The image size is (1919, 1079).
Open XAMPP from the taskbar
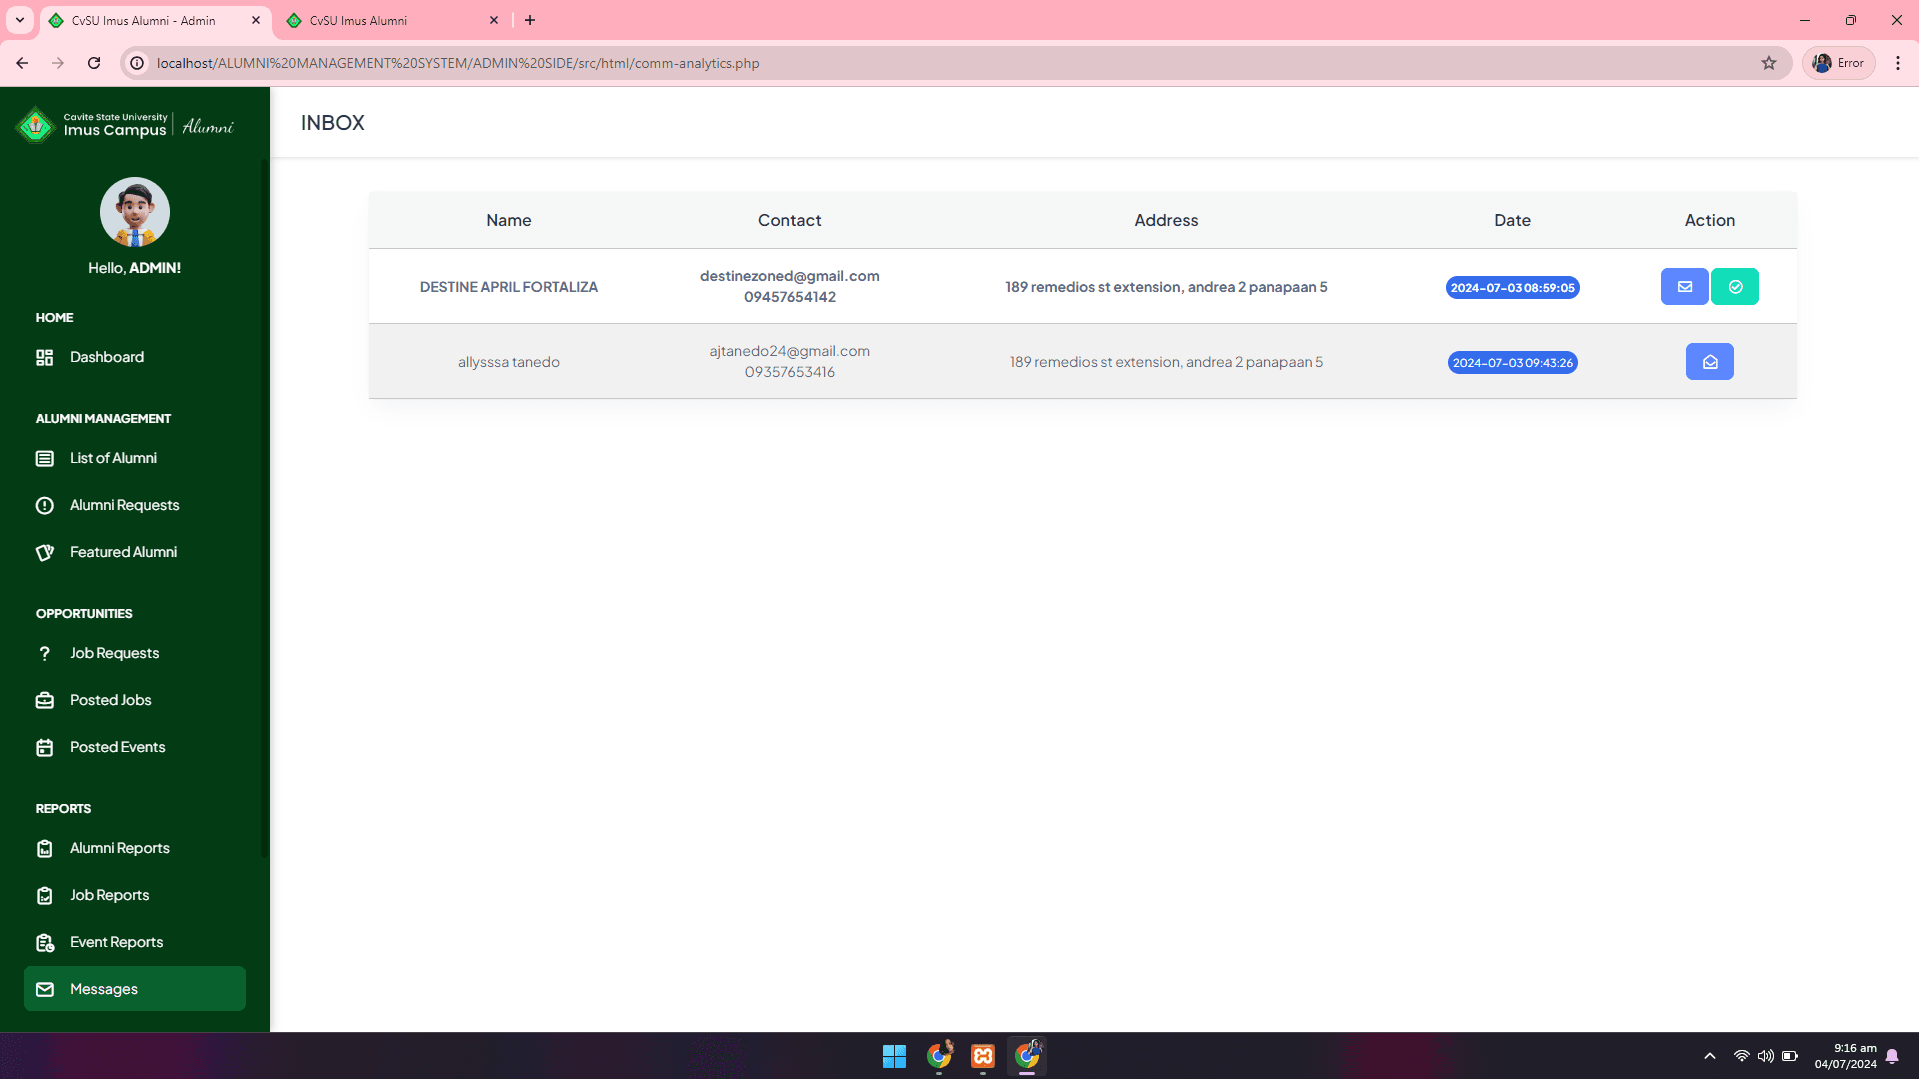pos(983,1056)
